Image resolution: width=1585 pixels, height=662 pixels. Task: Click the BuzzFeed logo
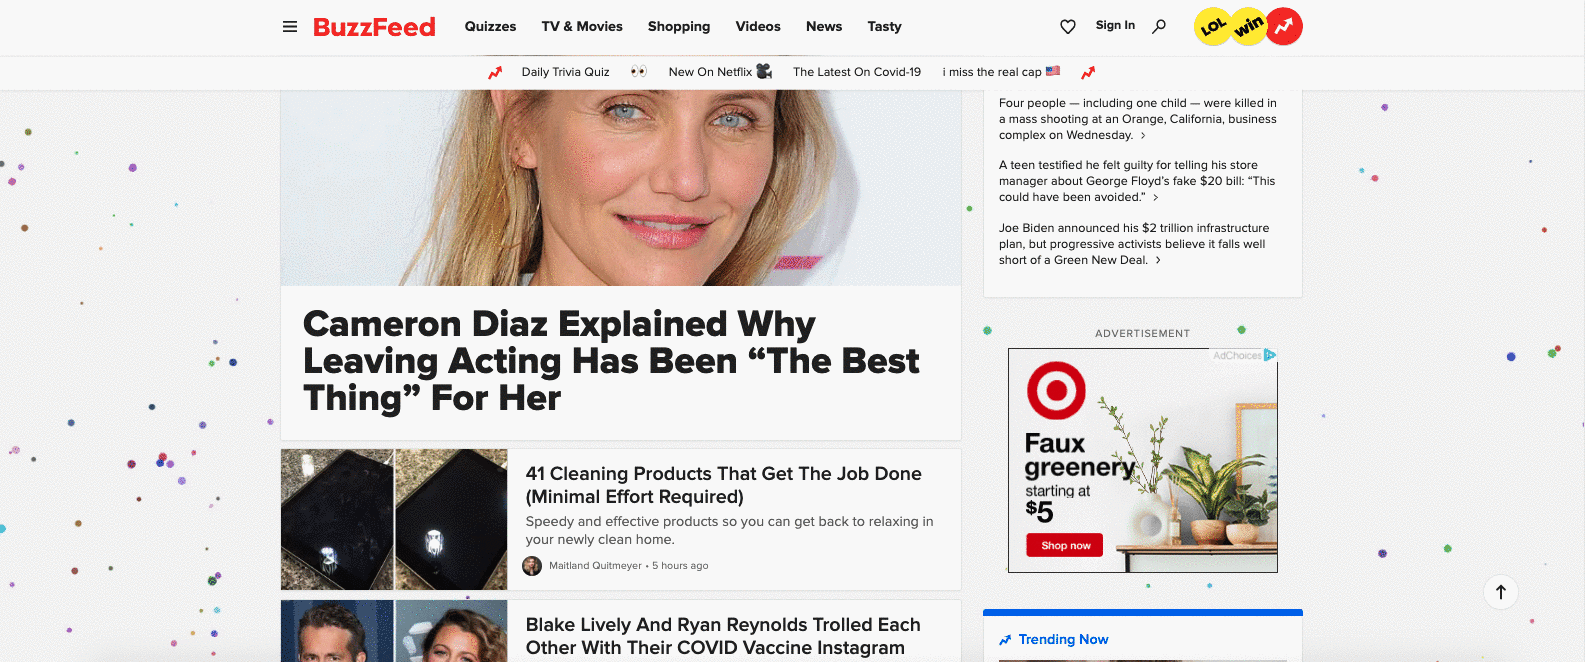(x=374, y=27)
